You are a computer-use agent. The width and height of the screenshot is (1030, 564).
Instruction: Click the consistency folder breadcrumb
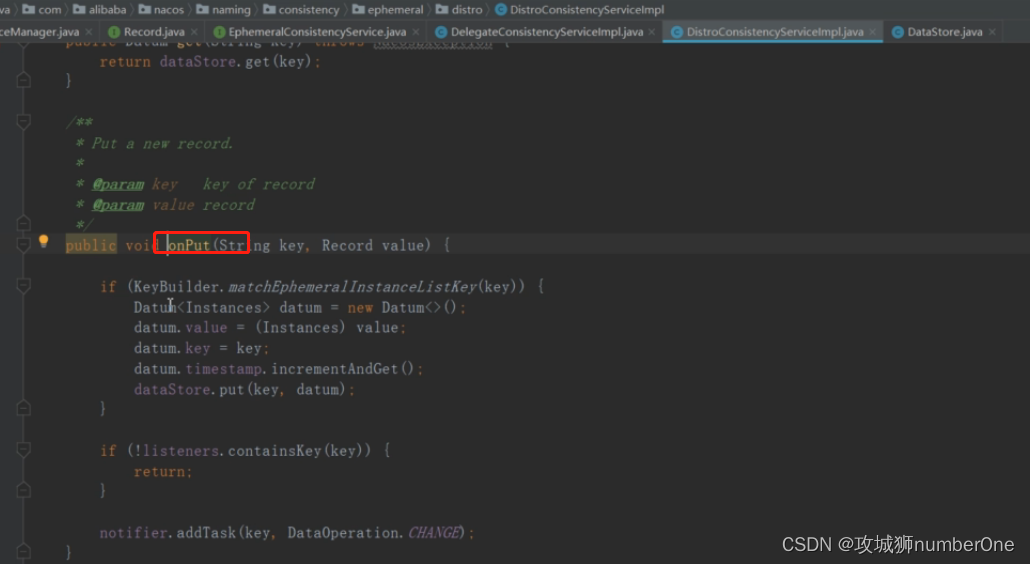point(302,9)
